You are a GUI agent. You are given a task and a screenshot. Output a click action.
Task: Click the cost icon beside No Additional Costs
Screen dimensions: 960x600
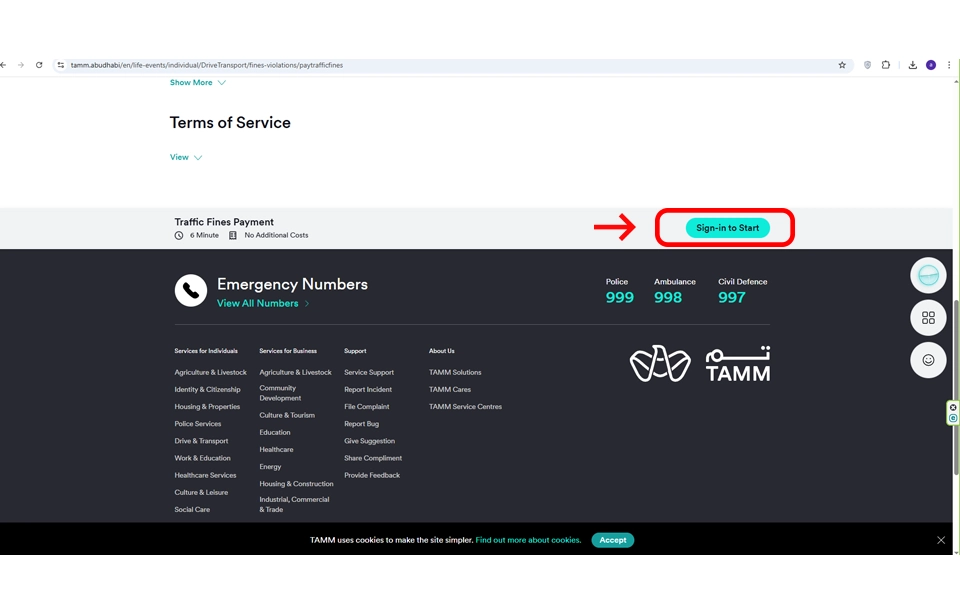(x=233, y=236)
